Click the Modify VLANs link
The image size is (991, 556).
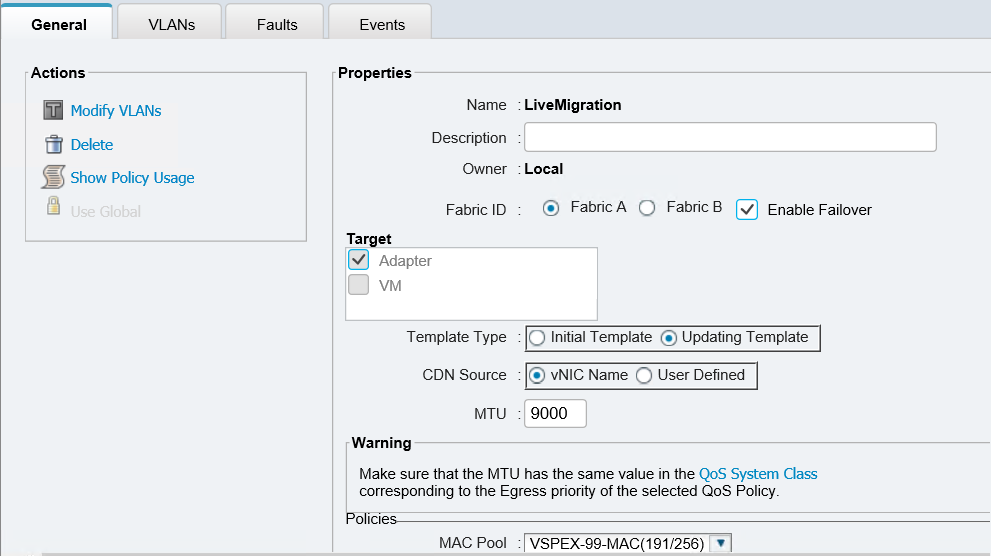click(x=116, y=111)
